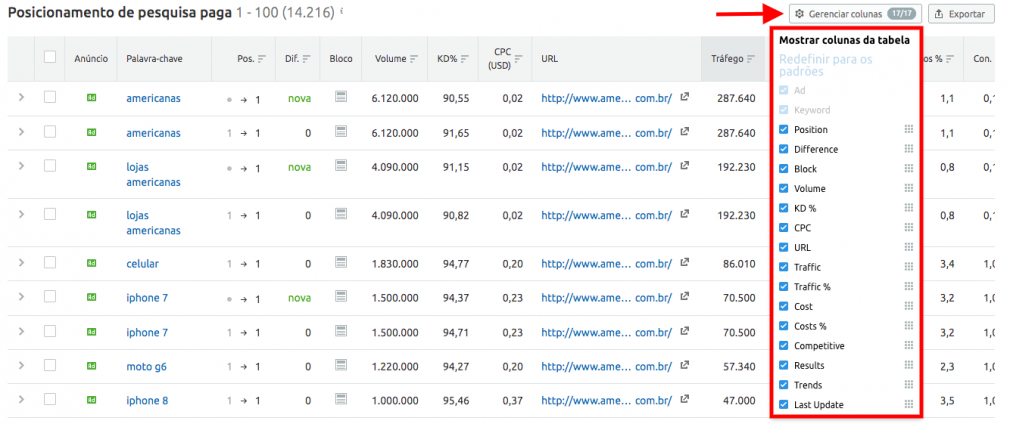This screenshot has width=1010, height=424.
Task: Expand the lojas americanas row with KD 90,82
Action: [x=21, y=214]
